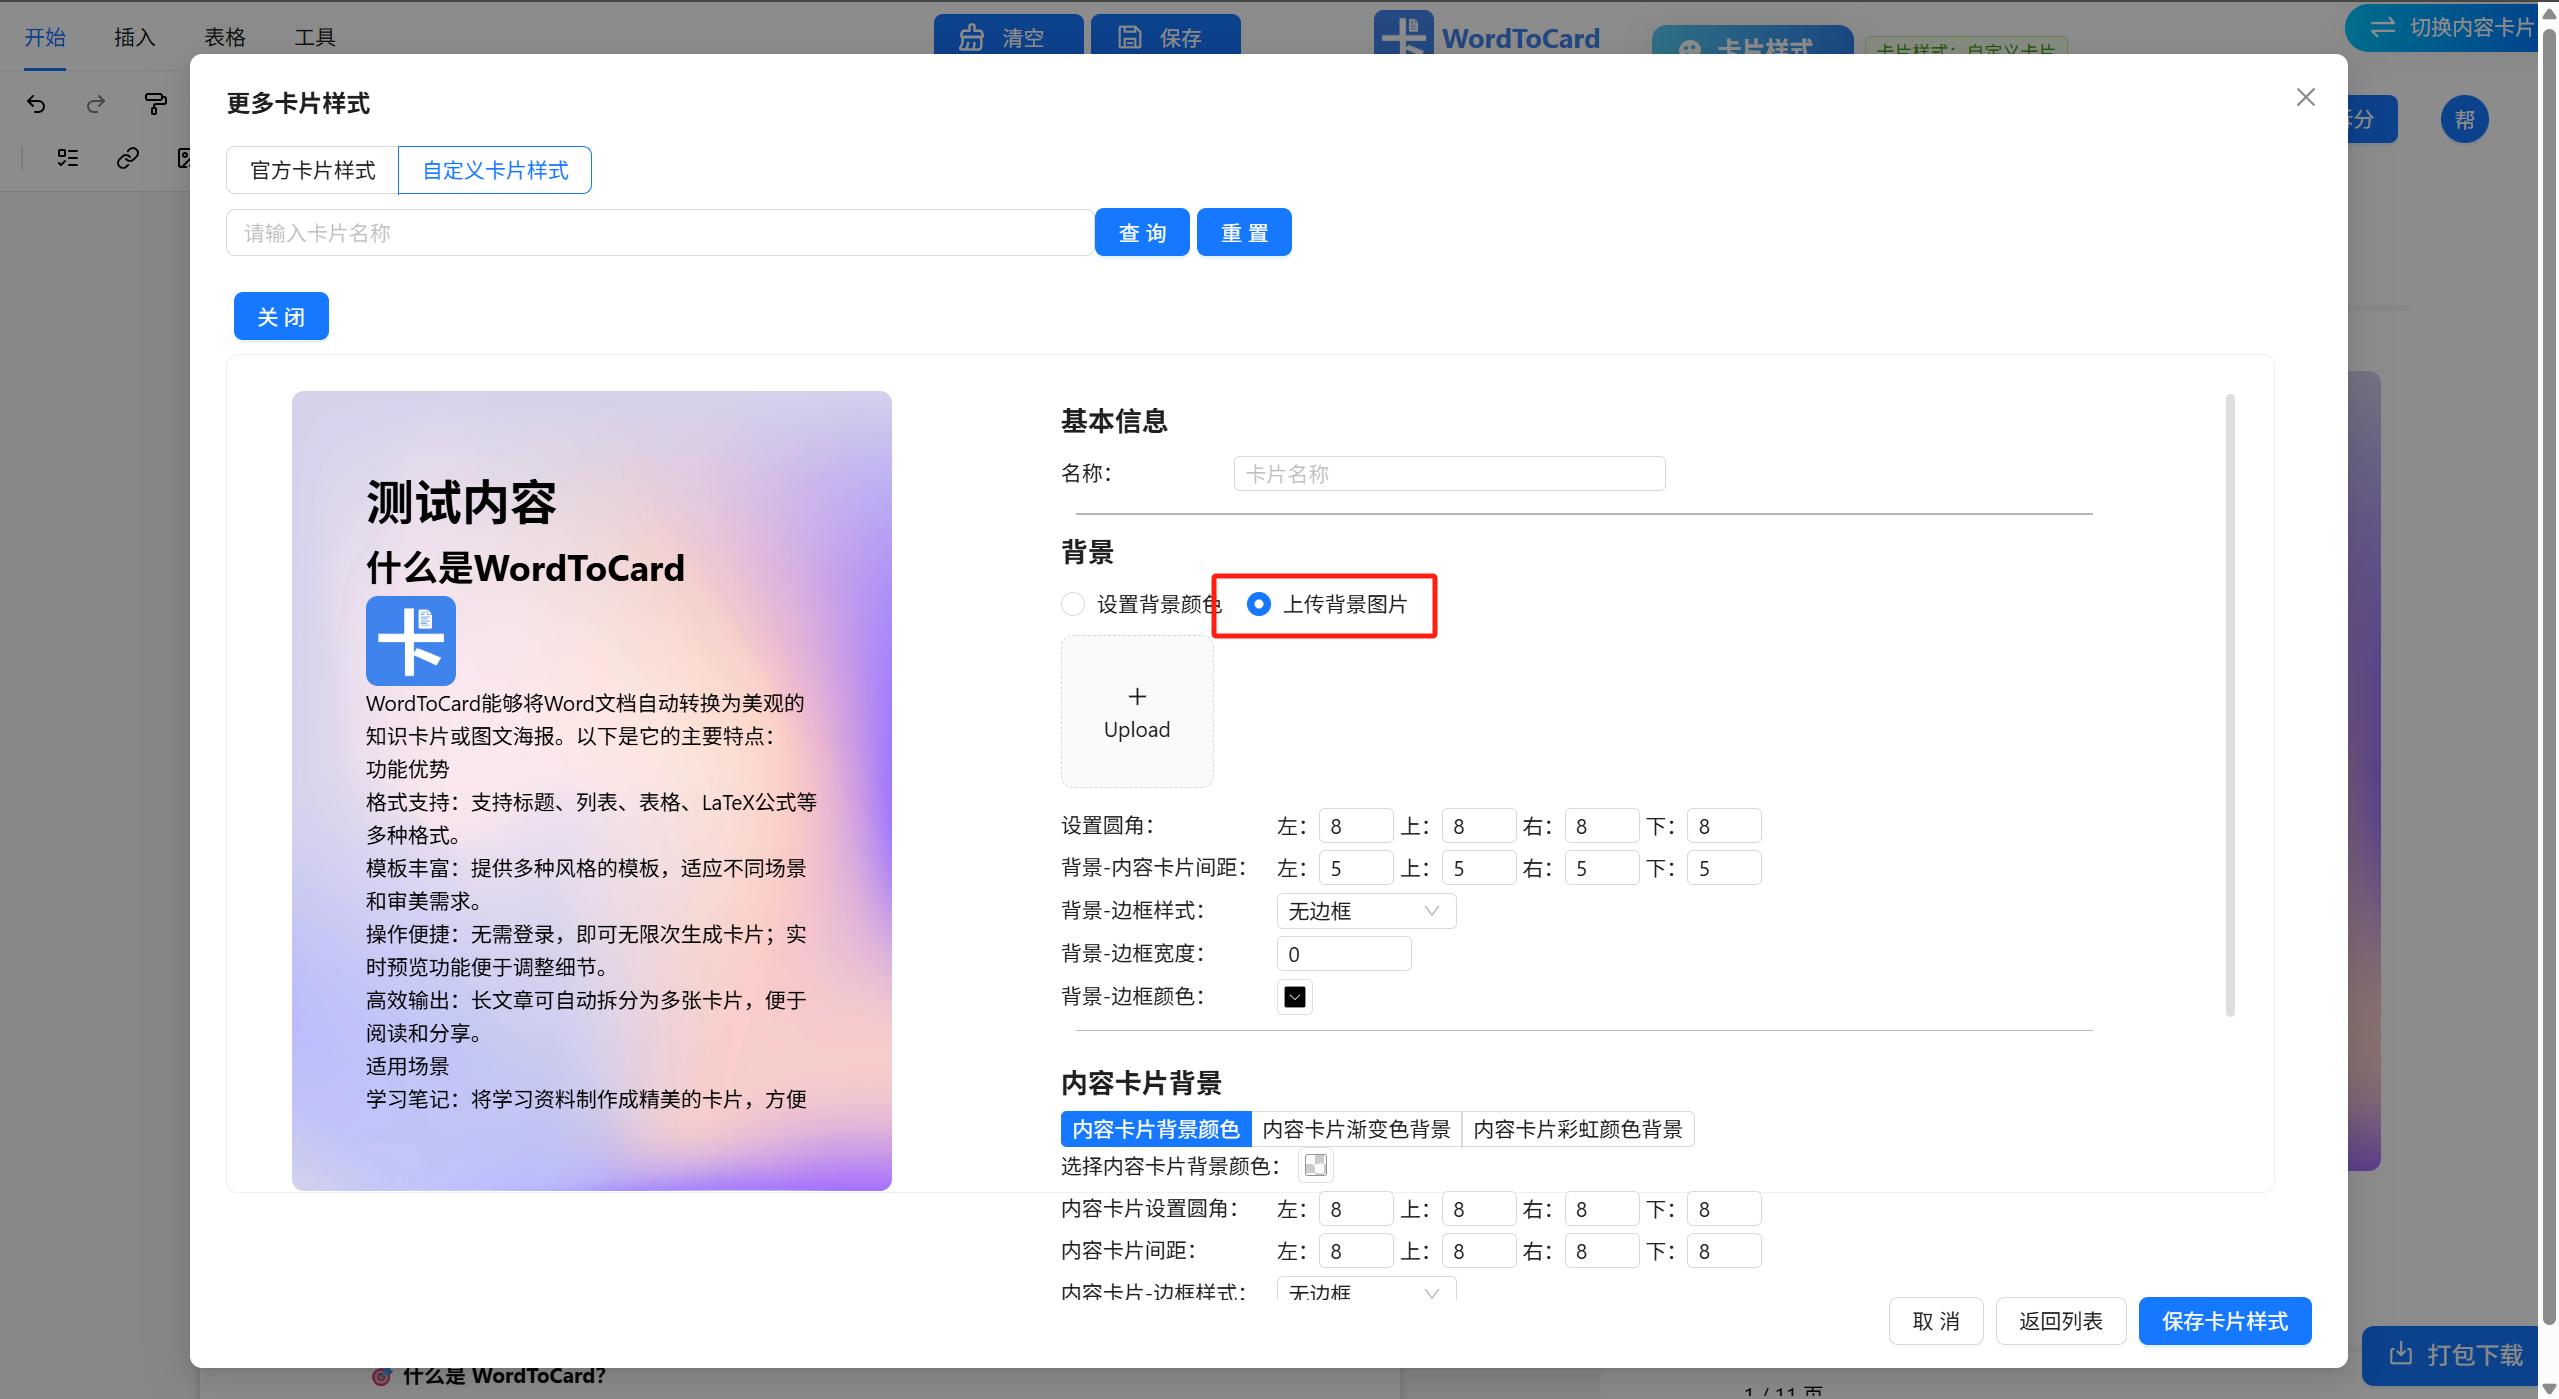Switch to 自定义卡片样式 tab
This screenshot has height=1399, width=2559.
(495, 170)
